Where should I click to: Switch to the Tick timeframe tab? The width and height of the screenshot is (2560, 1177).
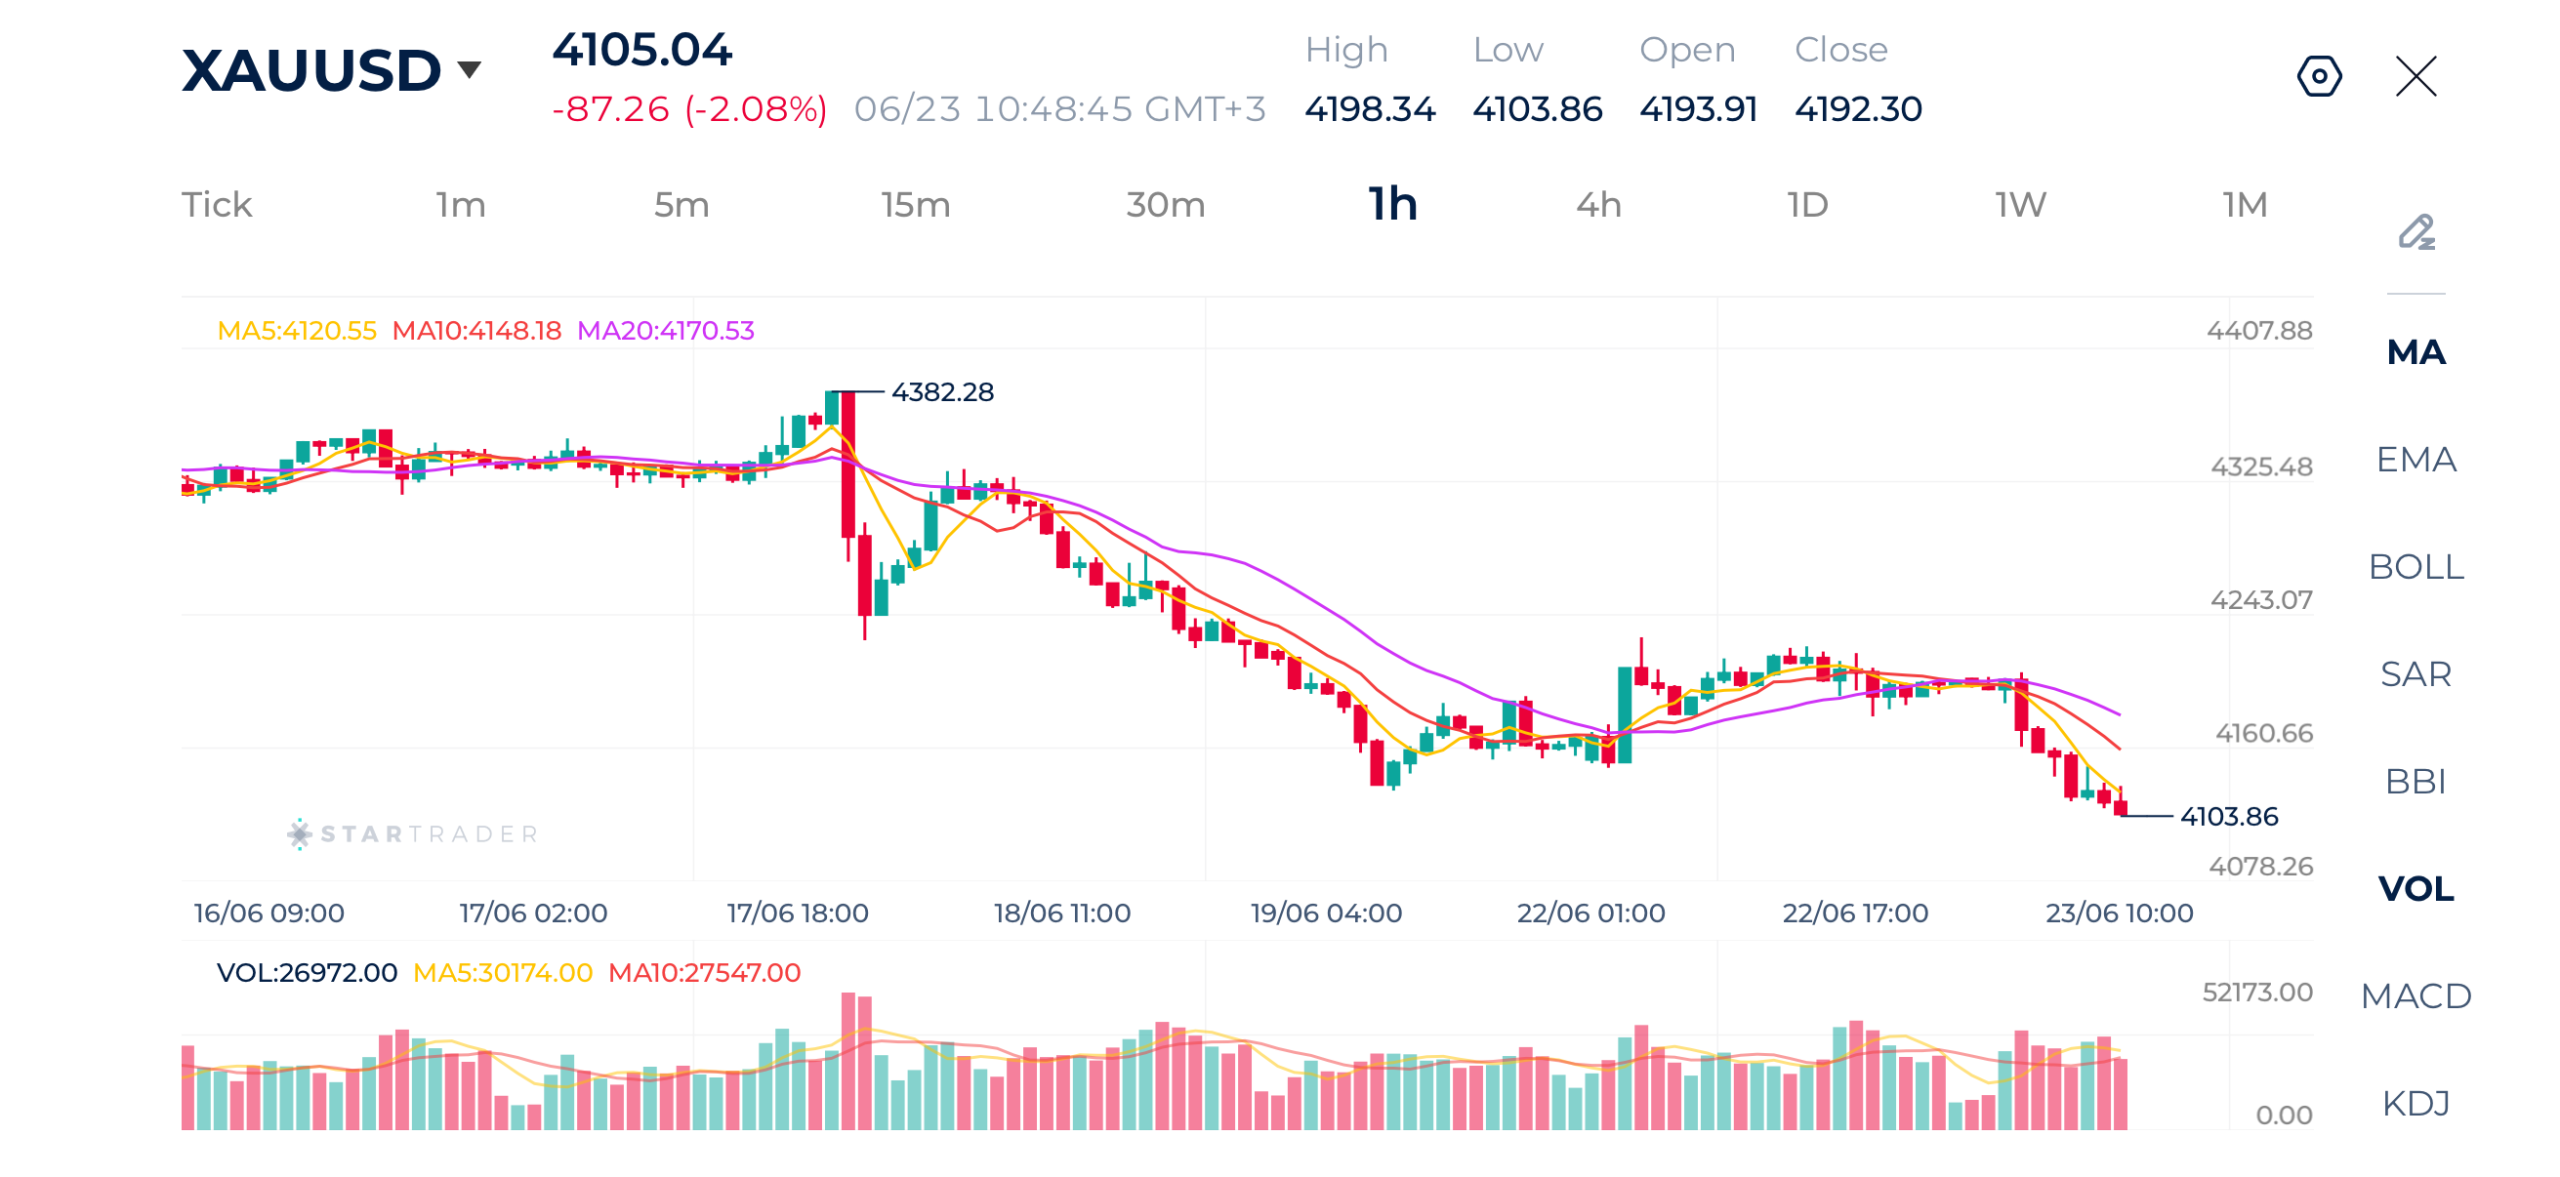[x=216, y=204]
